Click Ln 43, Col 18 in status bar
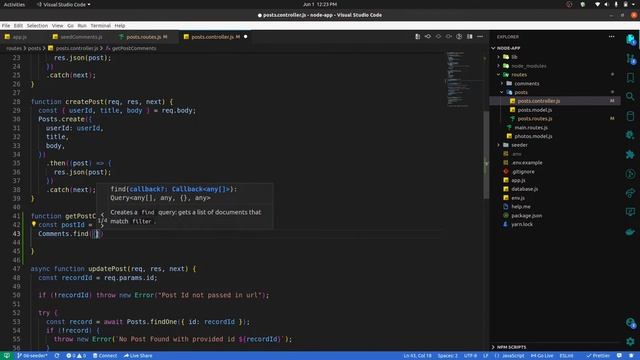The width and height of the screenshot is (640, 360). [417, 356]
